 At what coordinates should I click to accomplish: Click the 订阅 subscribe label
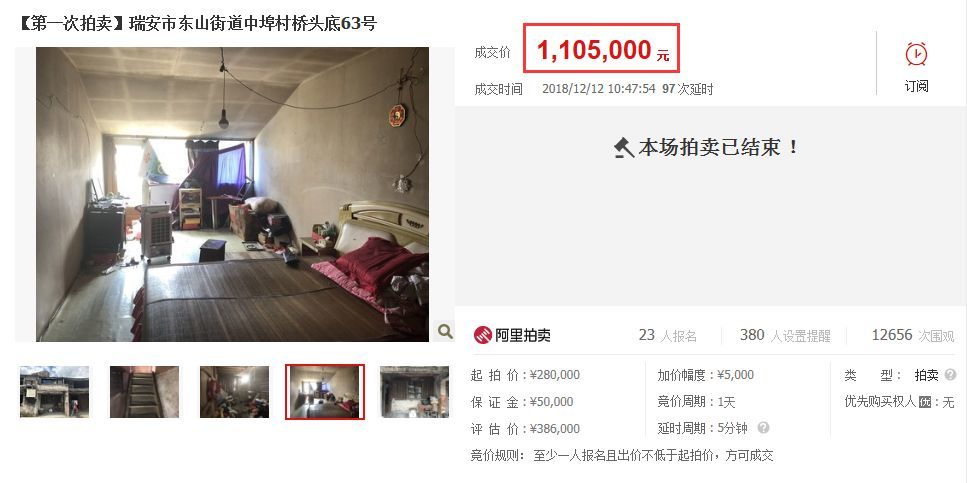(x=916, y=86)
